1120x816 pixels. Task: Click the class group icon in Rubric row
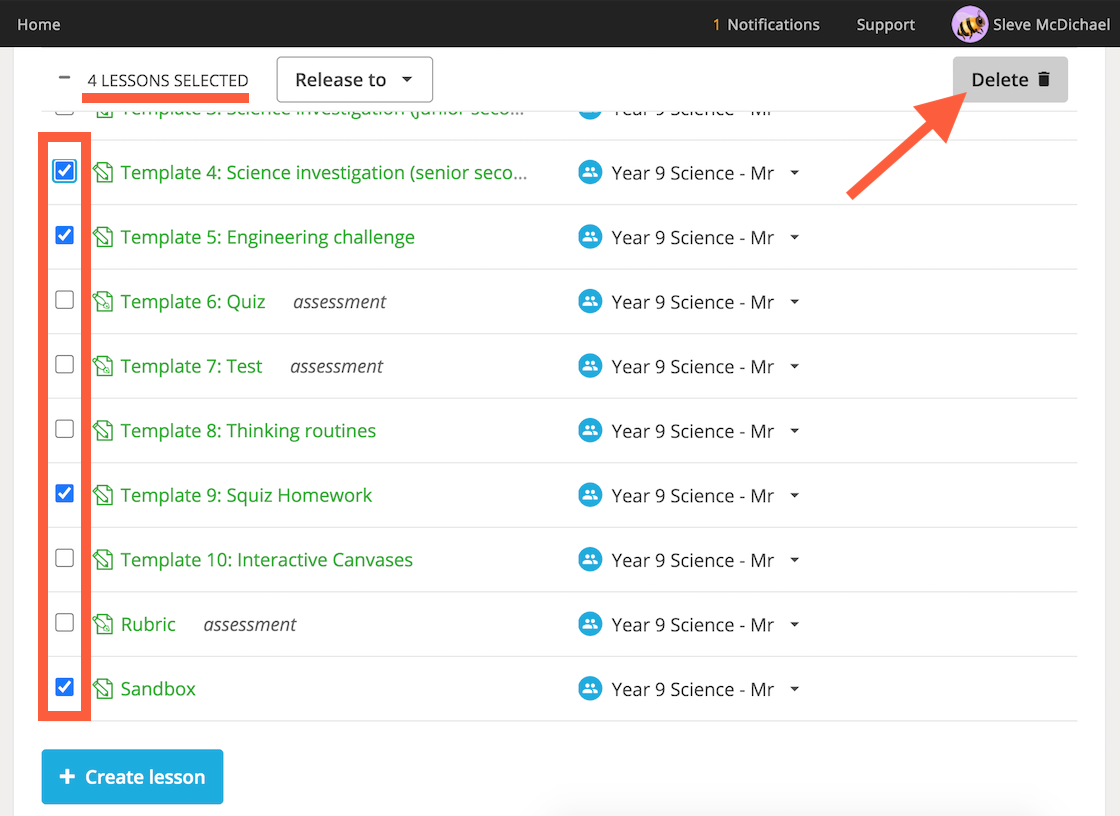pos(590,624)
